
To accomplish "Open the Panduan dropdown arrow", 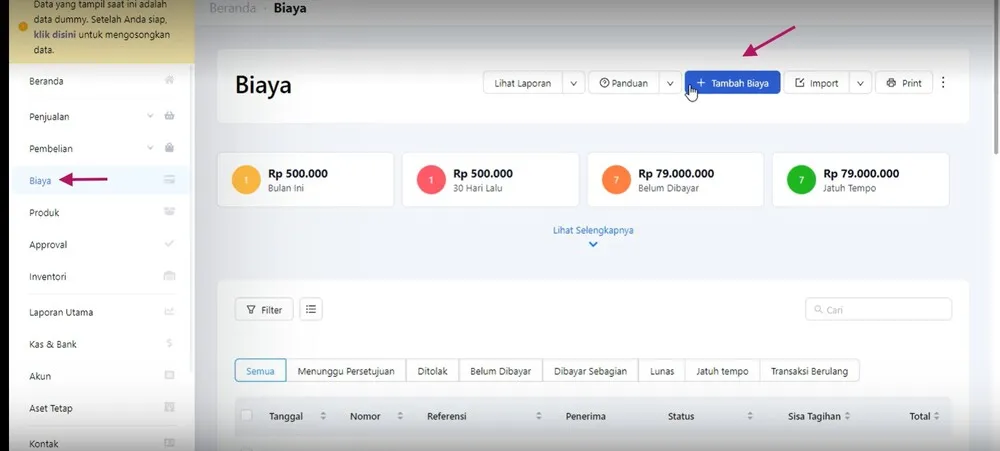I will (x=670, y=83).
